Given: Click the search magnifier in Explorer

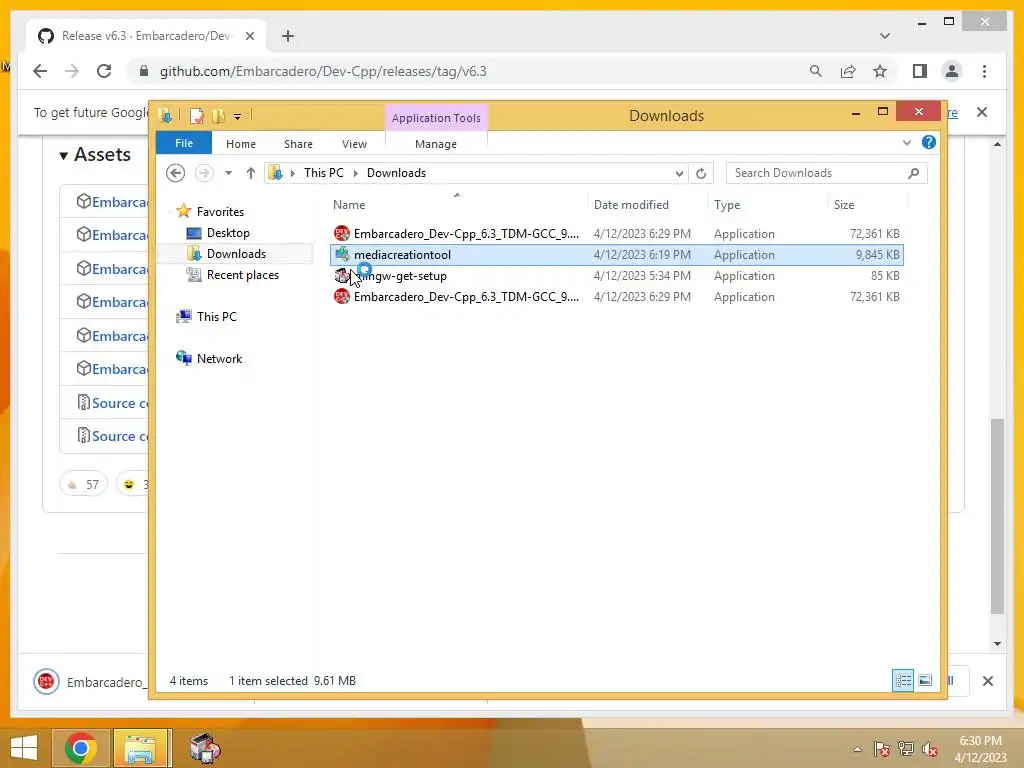Looking at the screenshot, I should click(x=913, y=173).
